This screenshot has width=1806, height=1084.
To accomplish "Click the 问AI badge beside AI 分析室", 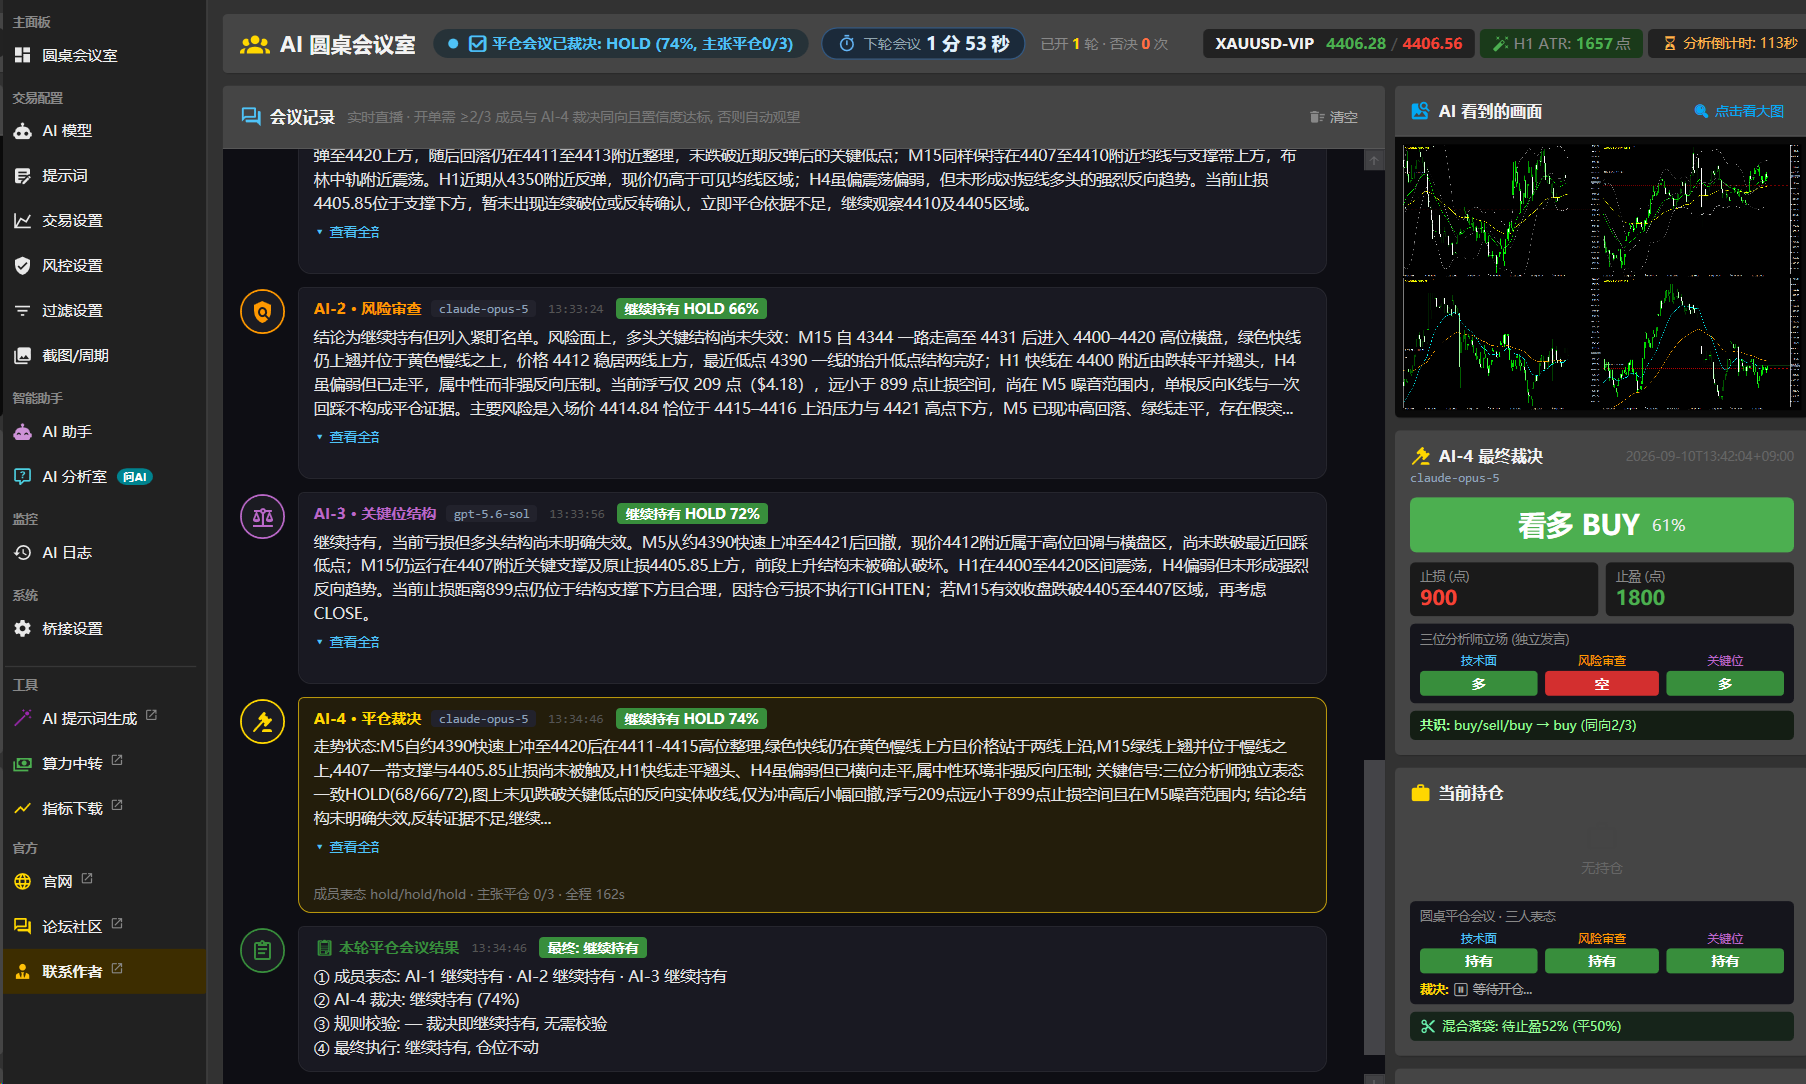I will pyautogui.click(x=135, y=477).
